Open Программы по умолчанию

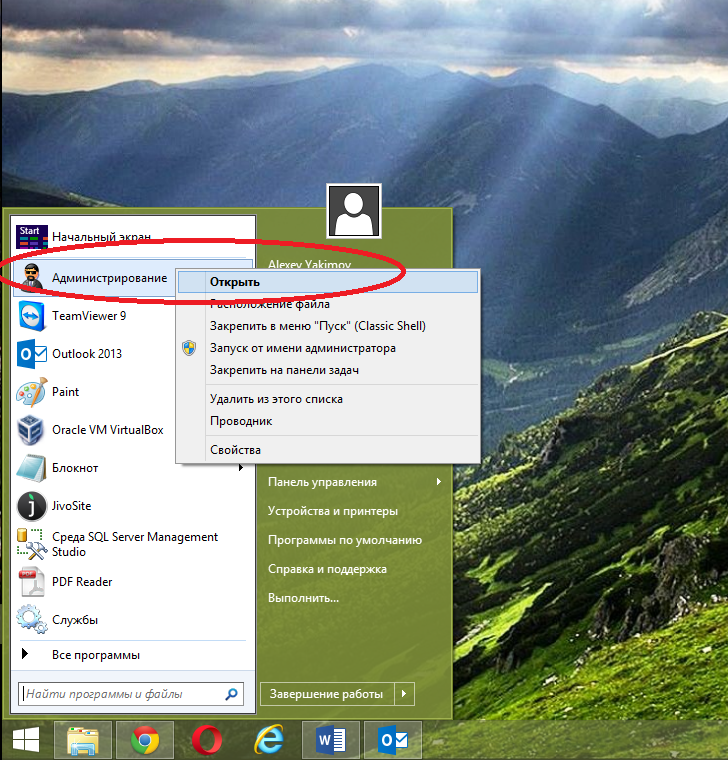click(345, 540)
